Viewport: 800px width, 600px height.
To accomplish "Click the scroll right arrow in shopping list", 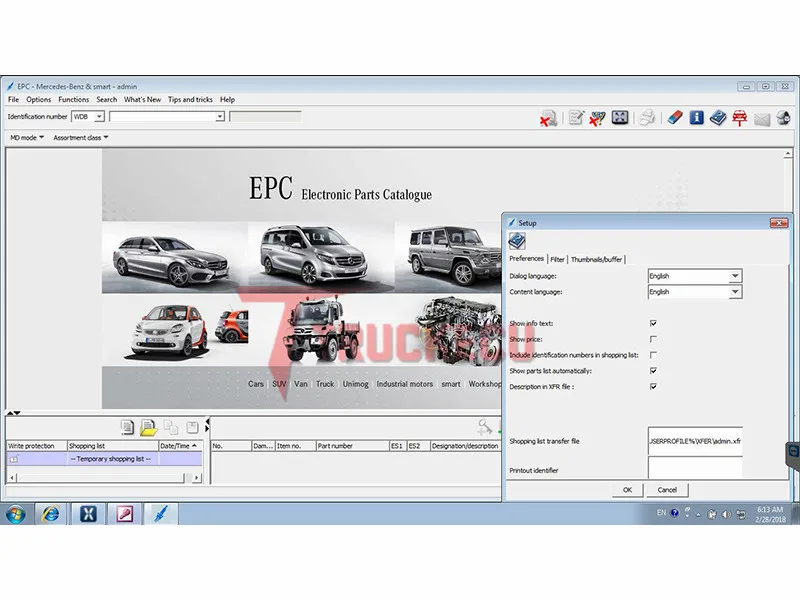I will point(197,478).
